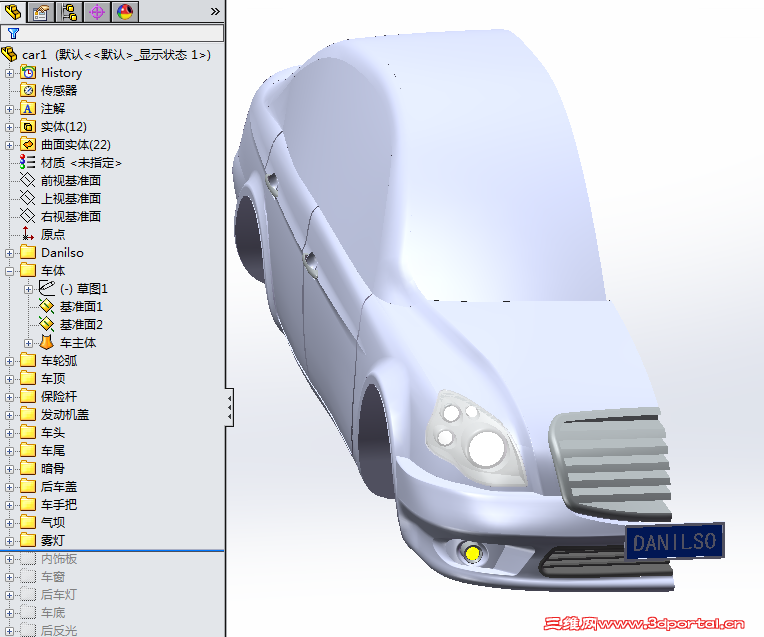Expand the 气坝 air dam folder
The image size is (764, 637).
(x=9, y=524)
